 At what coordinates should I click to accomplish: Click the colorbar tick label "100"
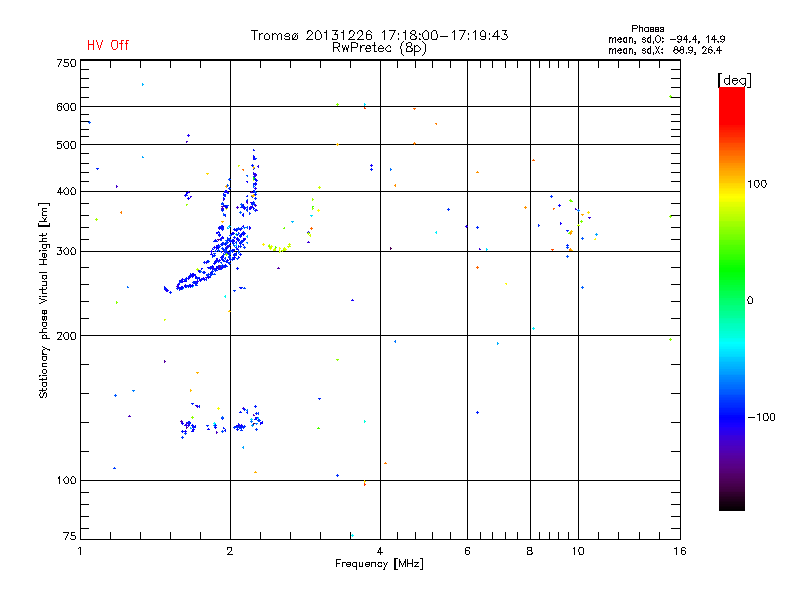coord(757,184)
